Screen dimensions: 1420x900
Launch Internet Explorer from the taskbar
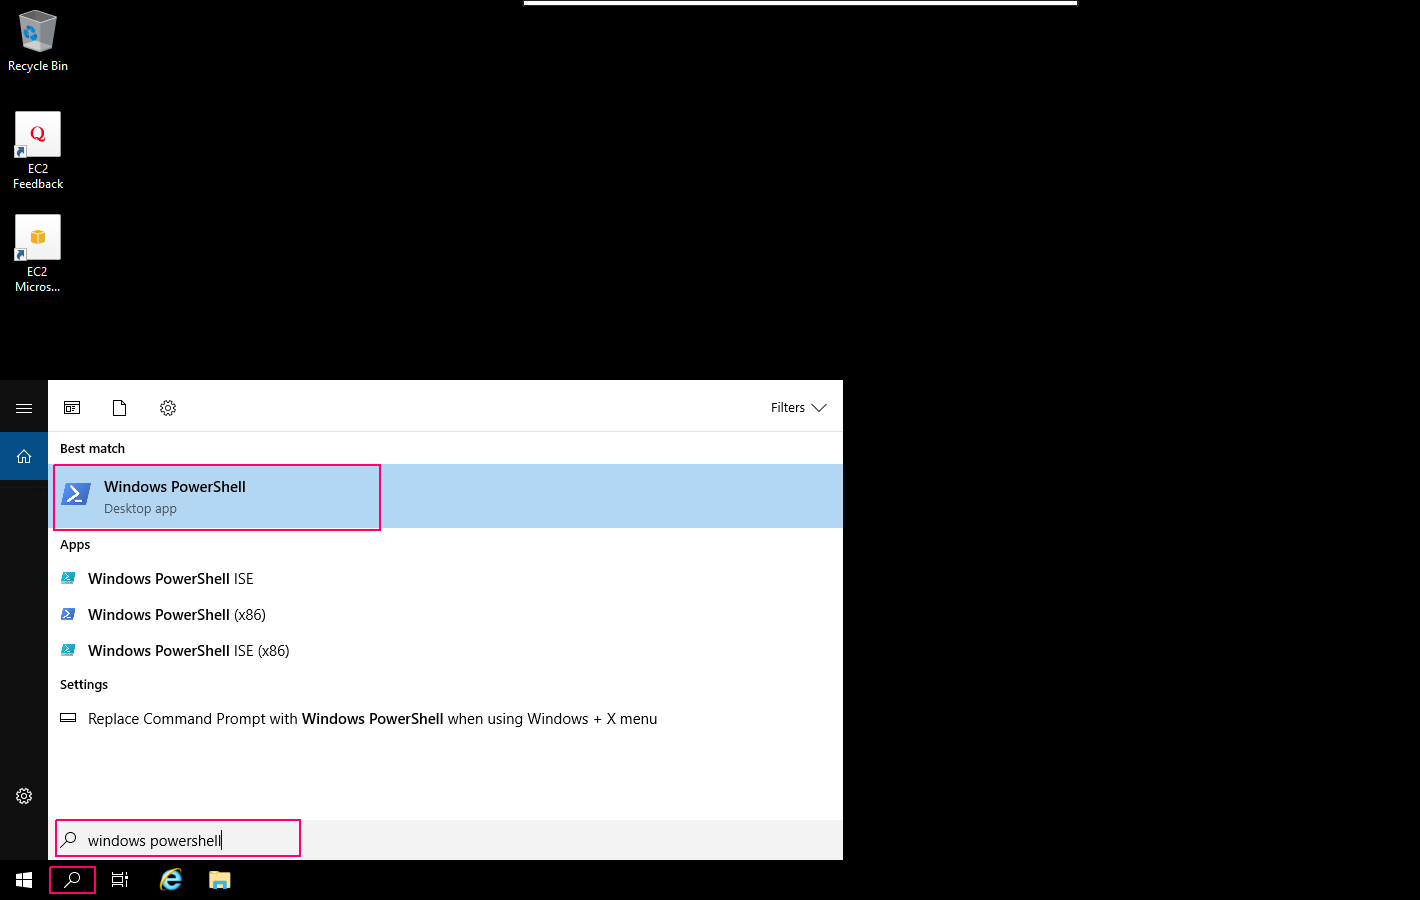(171, 880)
